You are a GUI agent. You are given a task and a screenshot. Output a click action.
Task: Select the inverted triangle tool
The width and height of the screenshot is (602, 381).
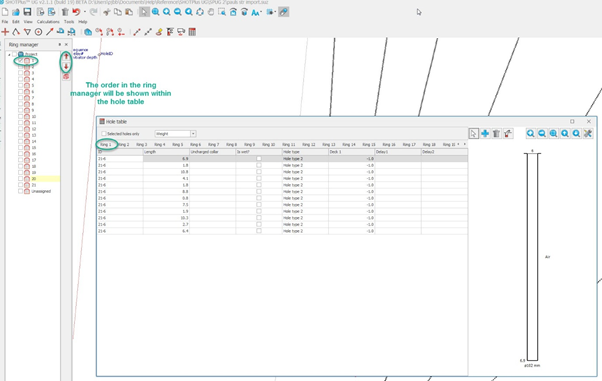point(27,32)
